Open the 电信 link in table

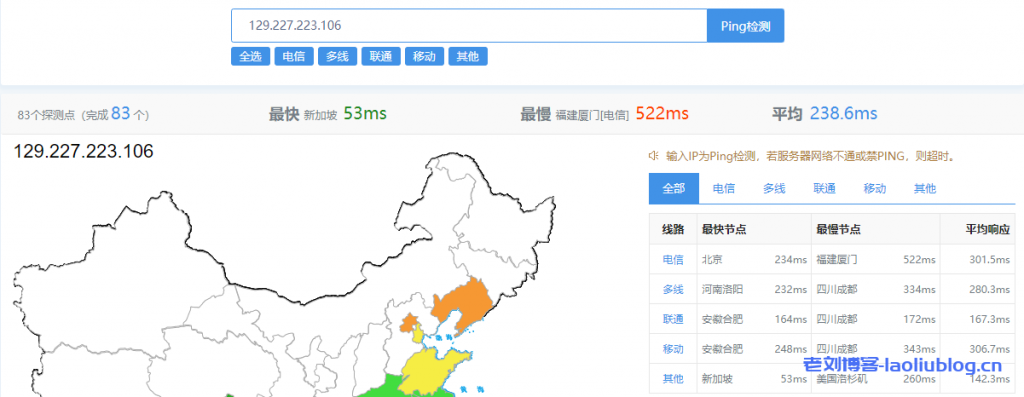(673, 259)
